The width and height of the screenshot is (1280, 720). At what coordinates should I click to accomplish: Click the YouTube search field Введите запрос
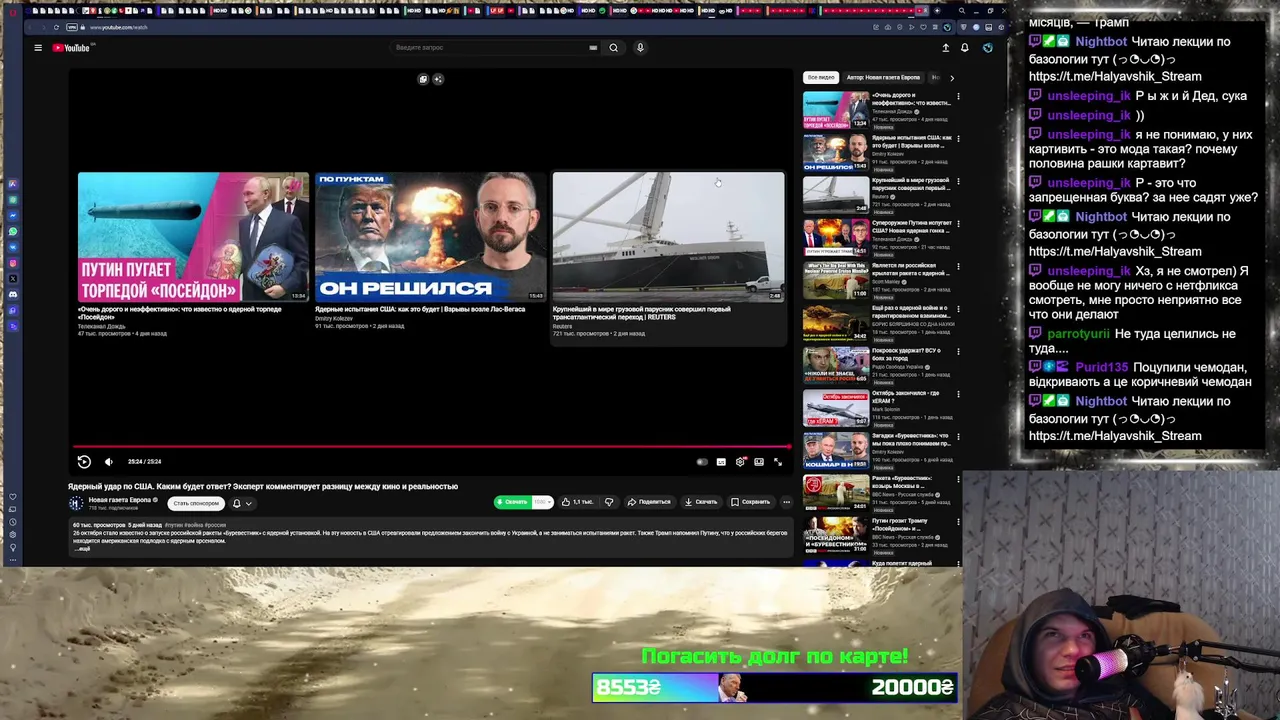pyautogui.click(x=490, y=48)
